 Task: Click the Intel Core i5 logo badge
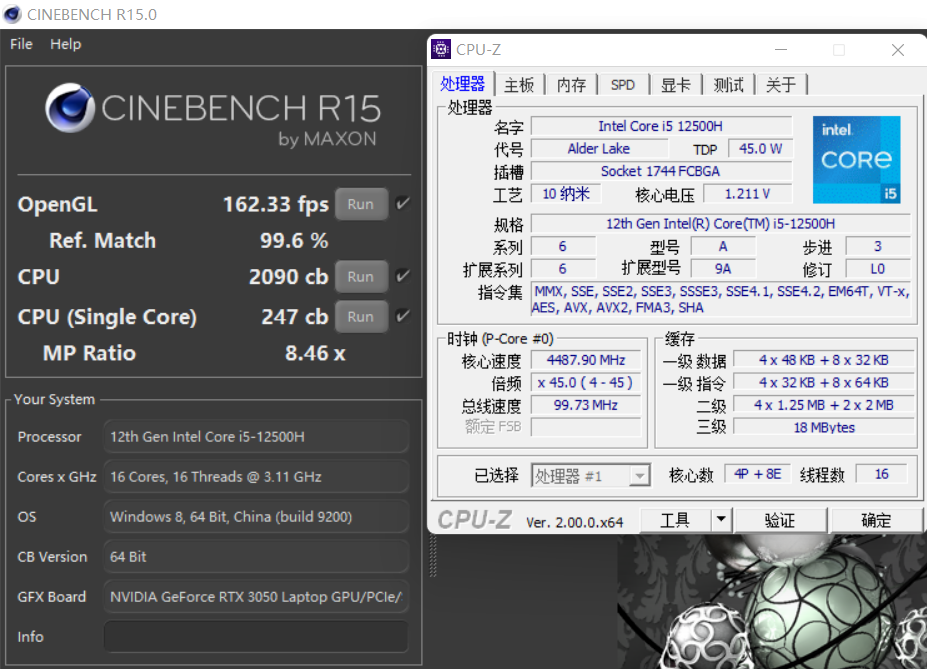coord(856,160)
